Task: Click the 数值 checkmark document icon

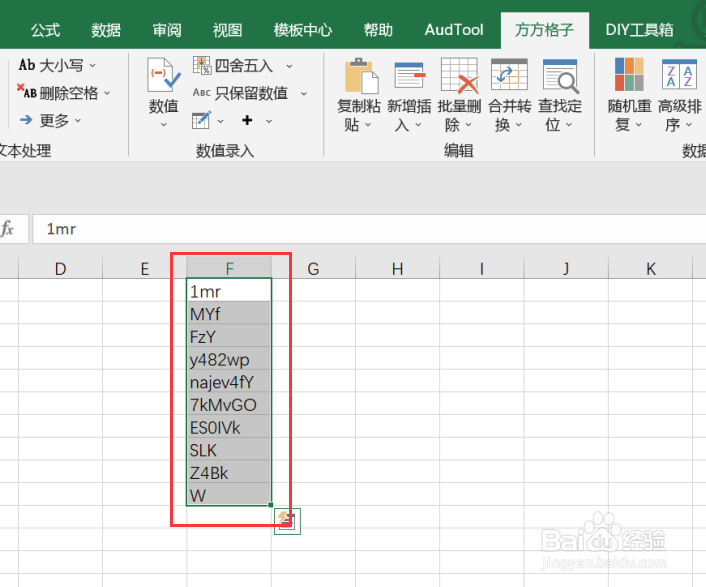Action: point(163,75)
